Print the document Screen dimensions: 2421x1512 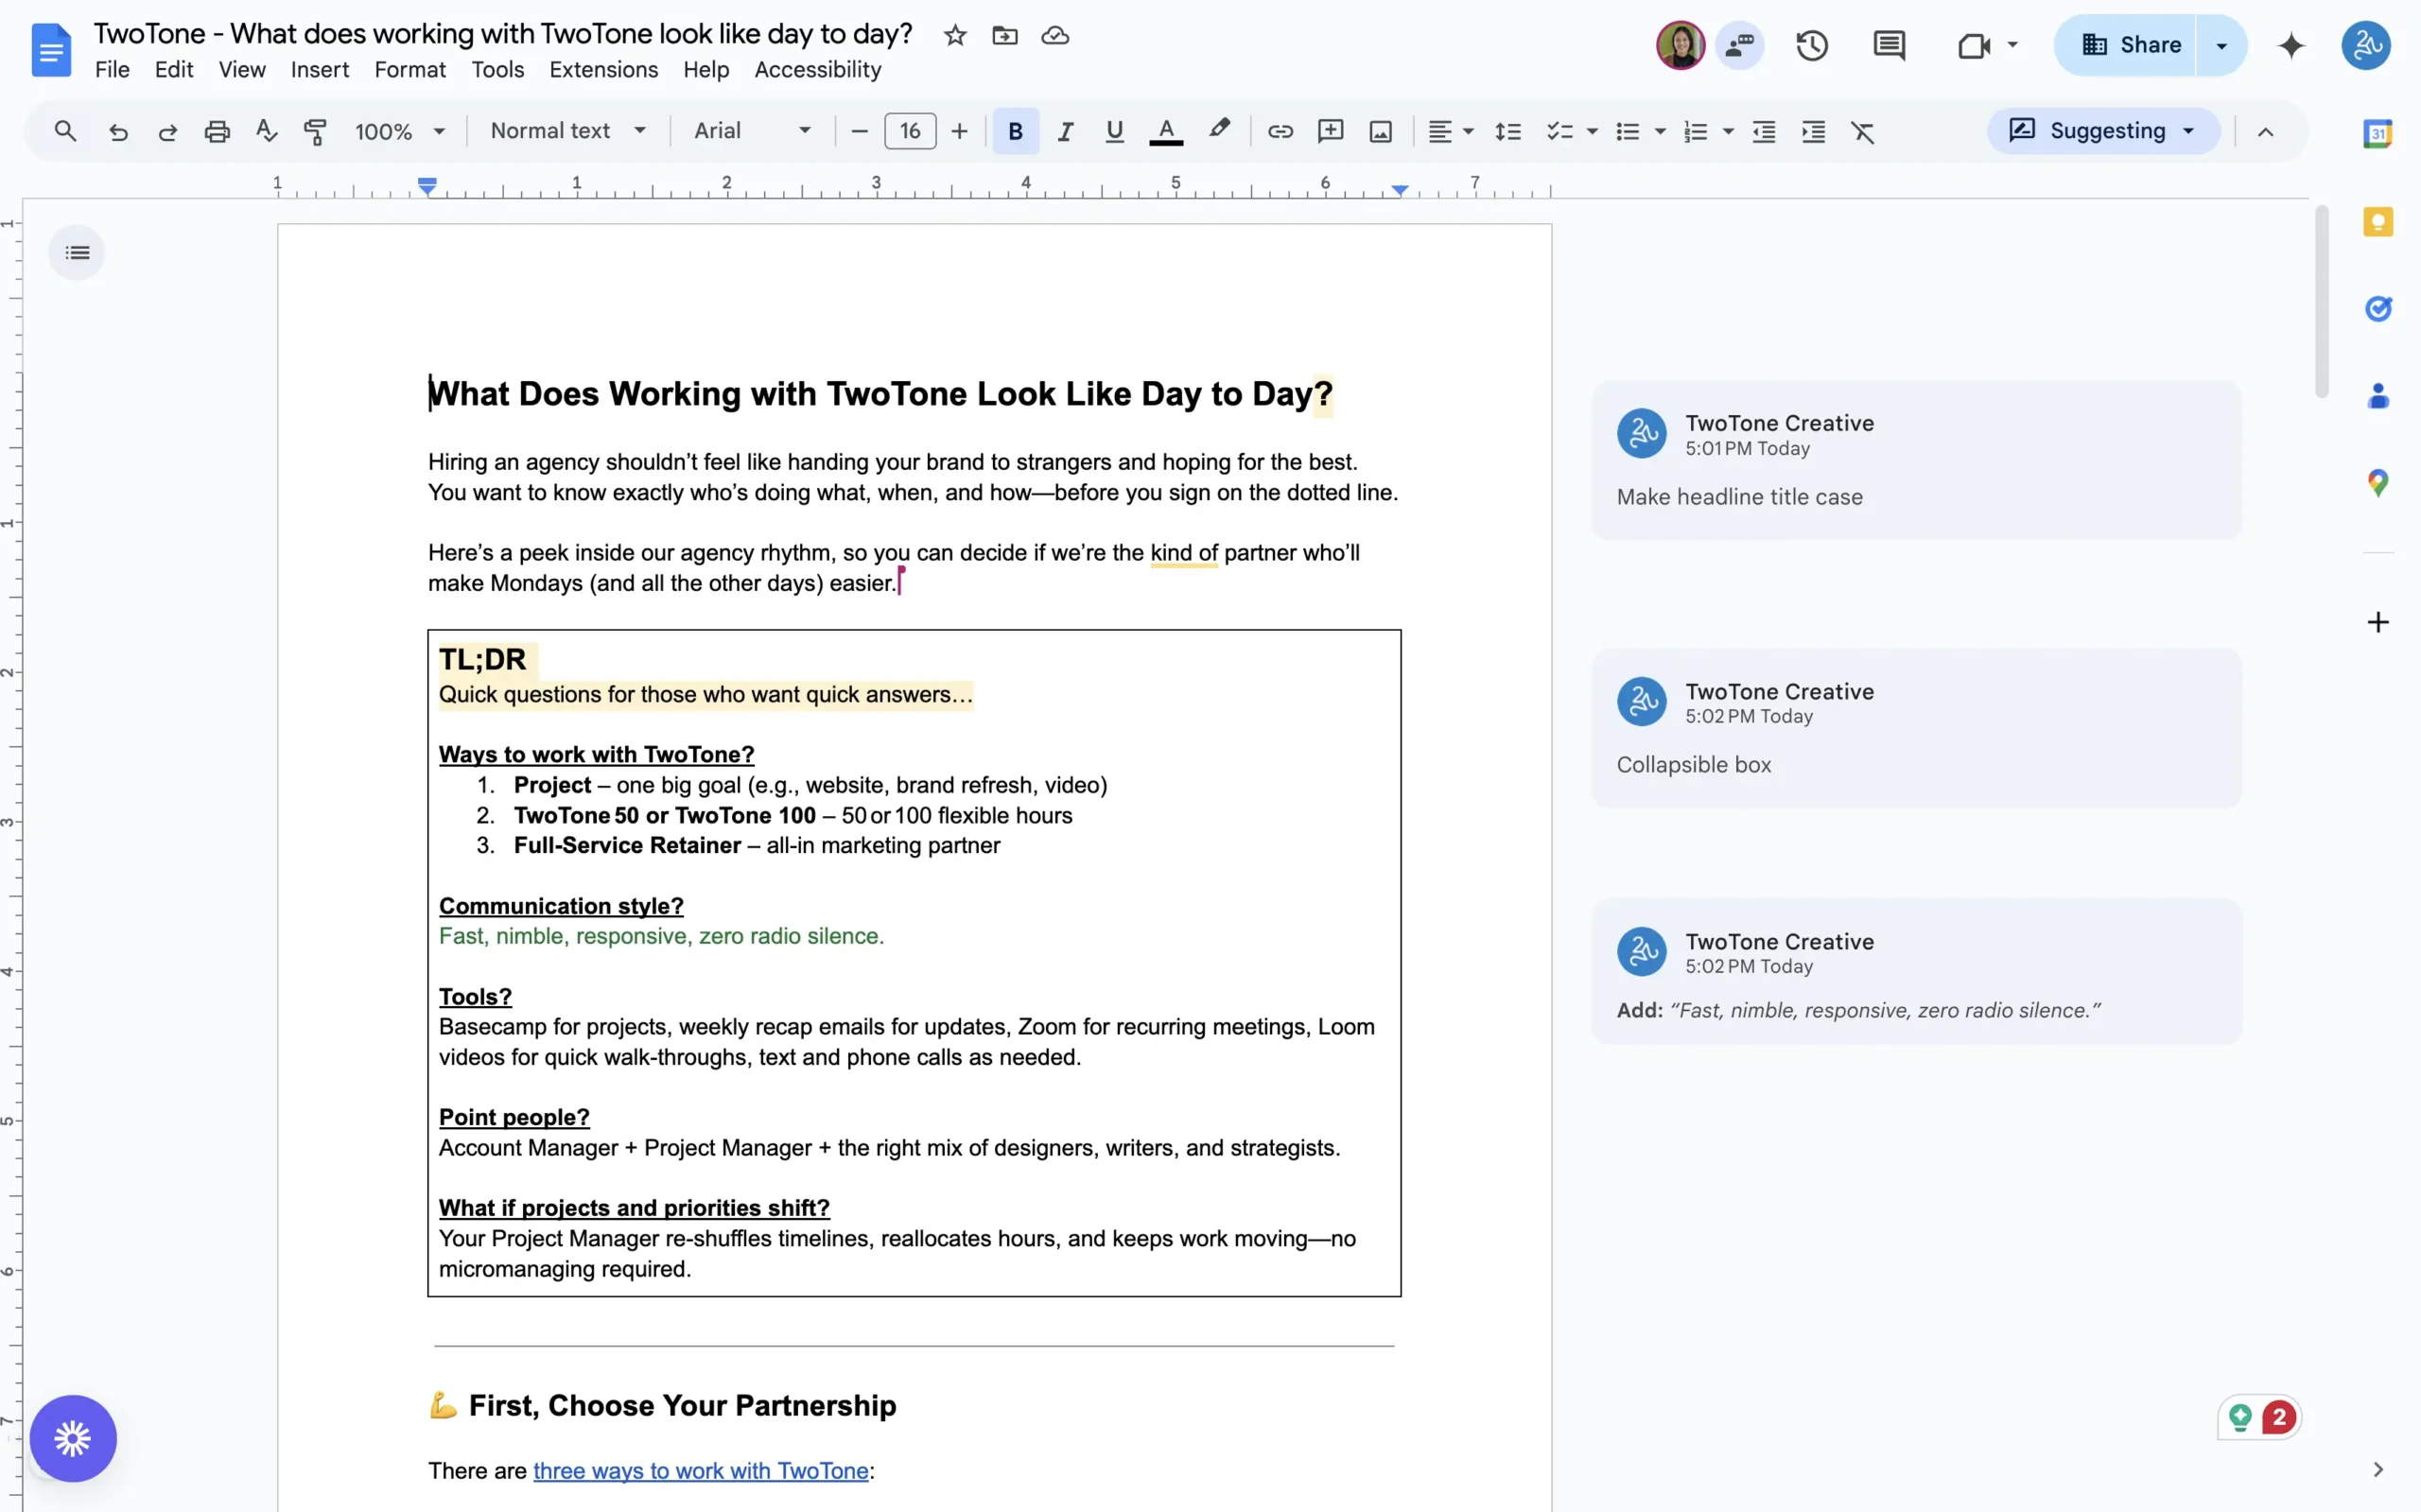coord(217,131)
